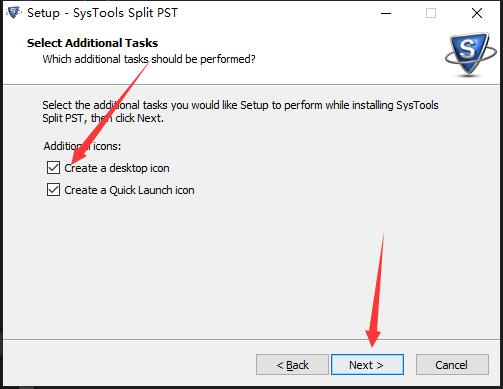503x389 pixels.
Task: Click the disabled maximize button
Action: [431, 13]
